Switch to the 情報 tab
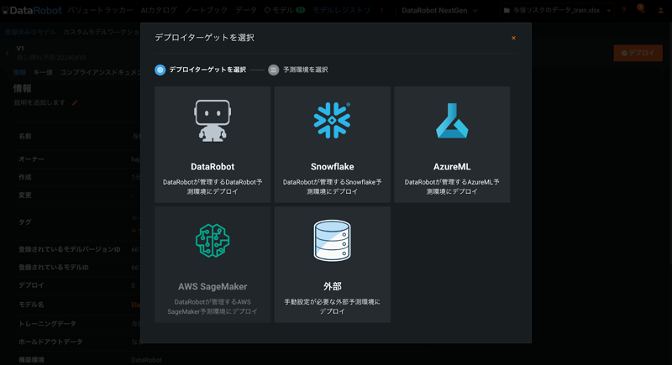Screen dimensions: 672x365 pos(20,72)
